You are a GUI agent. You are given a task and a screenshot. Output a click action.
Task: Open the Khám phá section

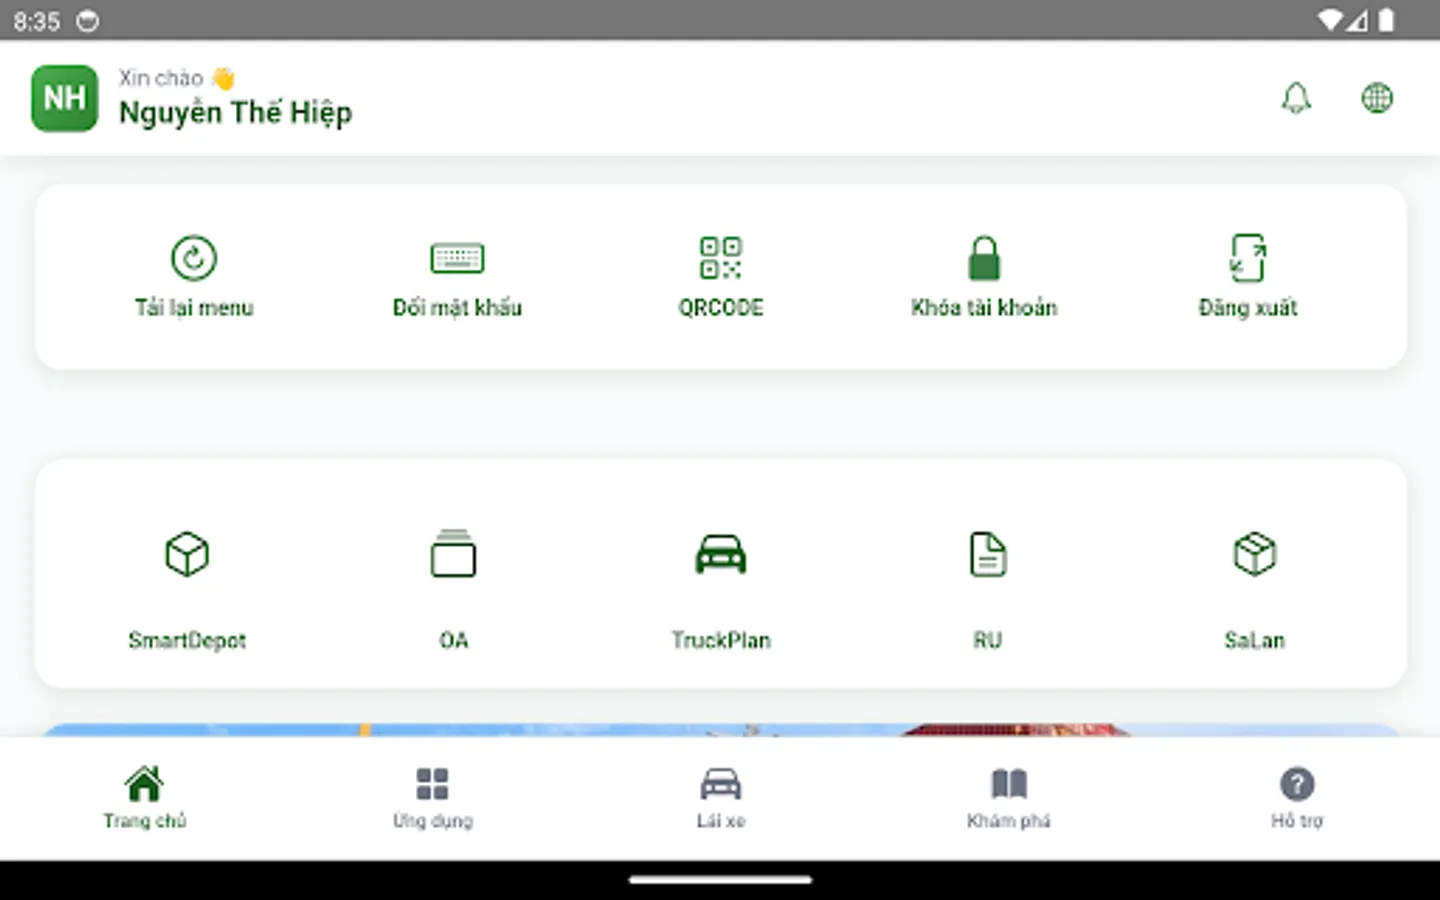[1008, 795]
